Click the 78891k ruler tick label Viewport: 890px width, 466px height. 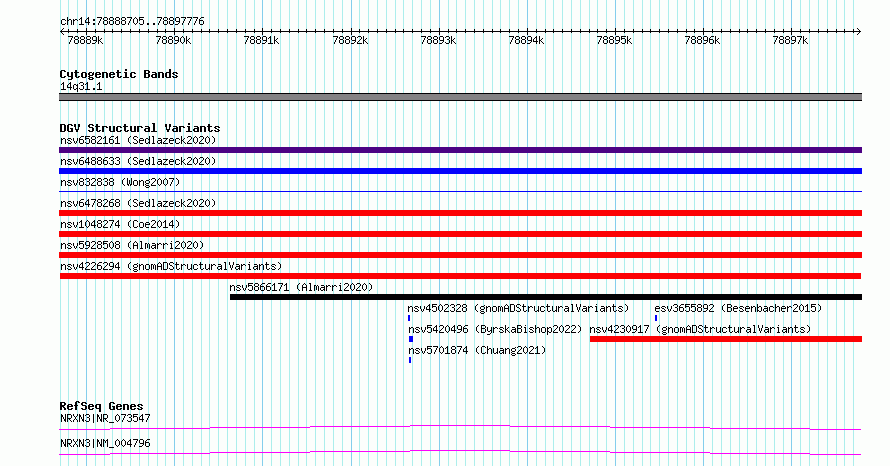[261, 41]
